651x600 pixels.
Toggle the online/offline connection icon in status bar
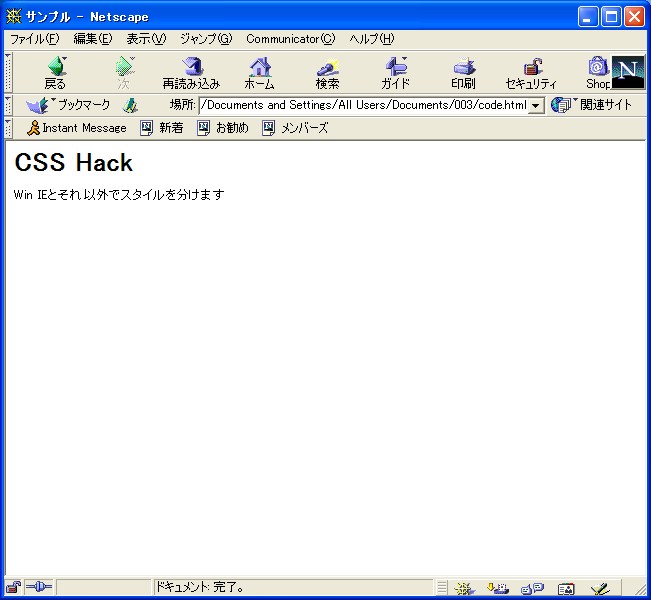tap(38, 587)
